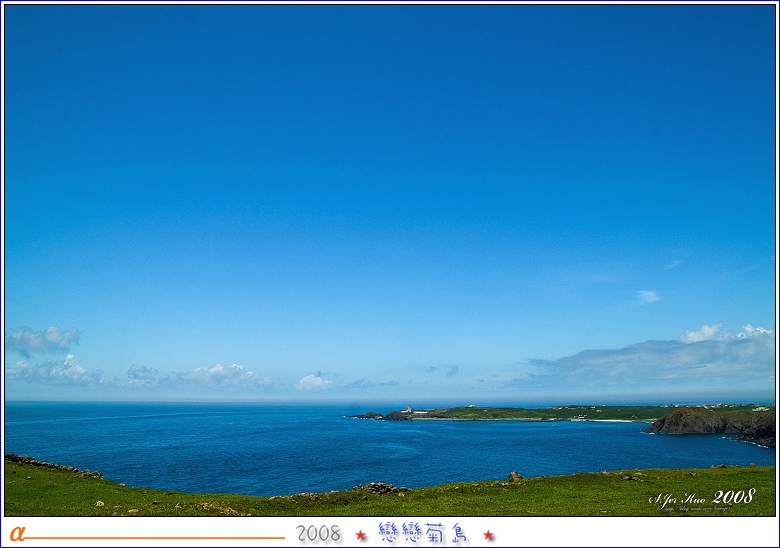The height and width of the screenshot is (548, 780).
Task: Click the small wispy cloud in right sky
Action: point(647,297)
